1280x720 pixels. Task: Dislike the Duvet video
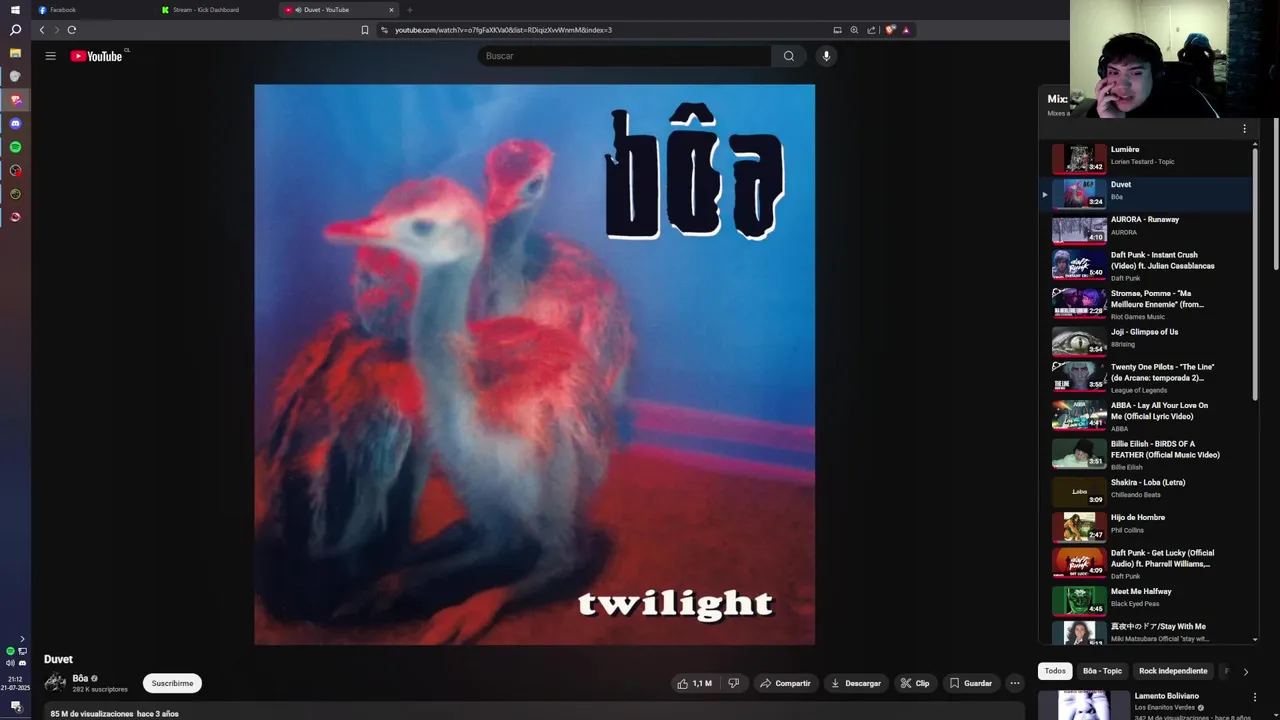733,683
